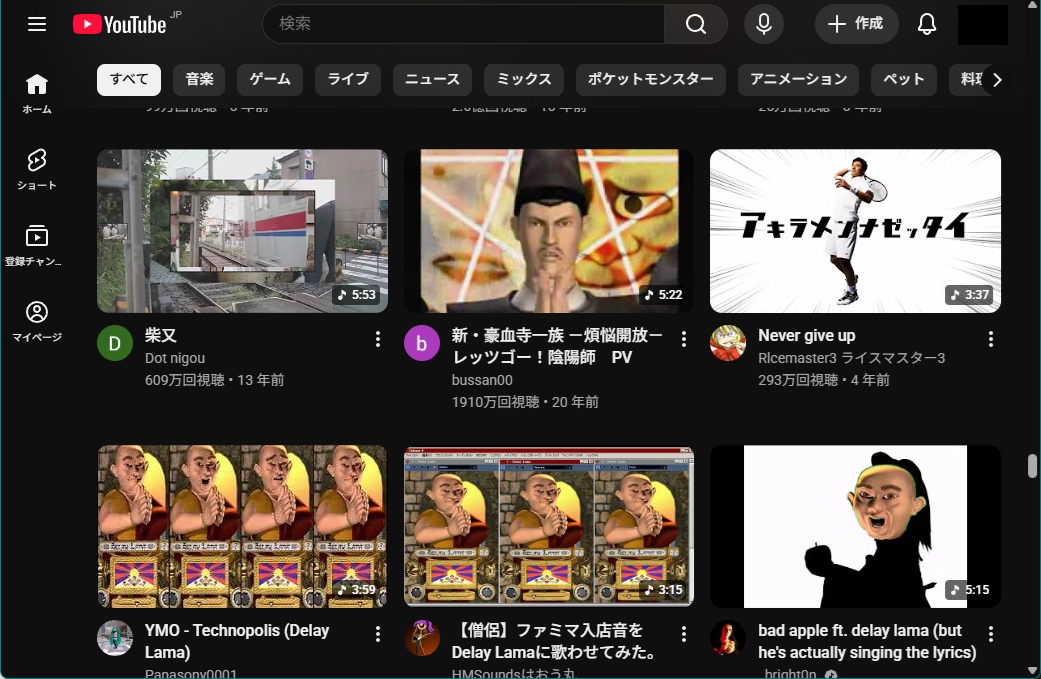Open HMSounds channel avatar

click(422, 638)
